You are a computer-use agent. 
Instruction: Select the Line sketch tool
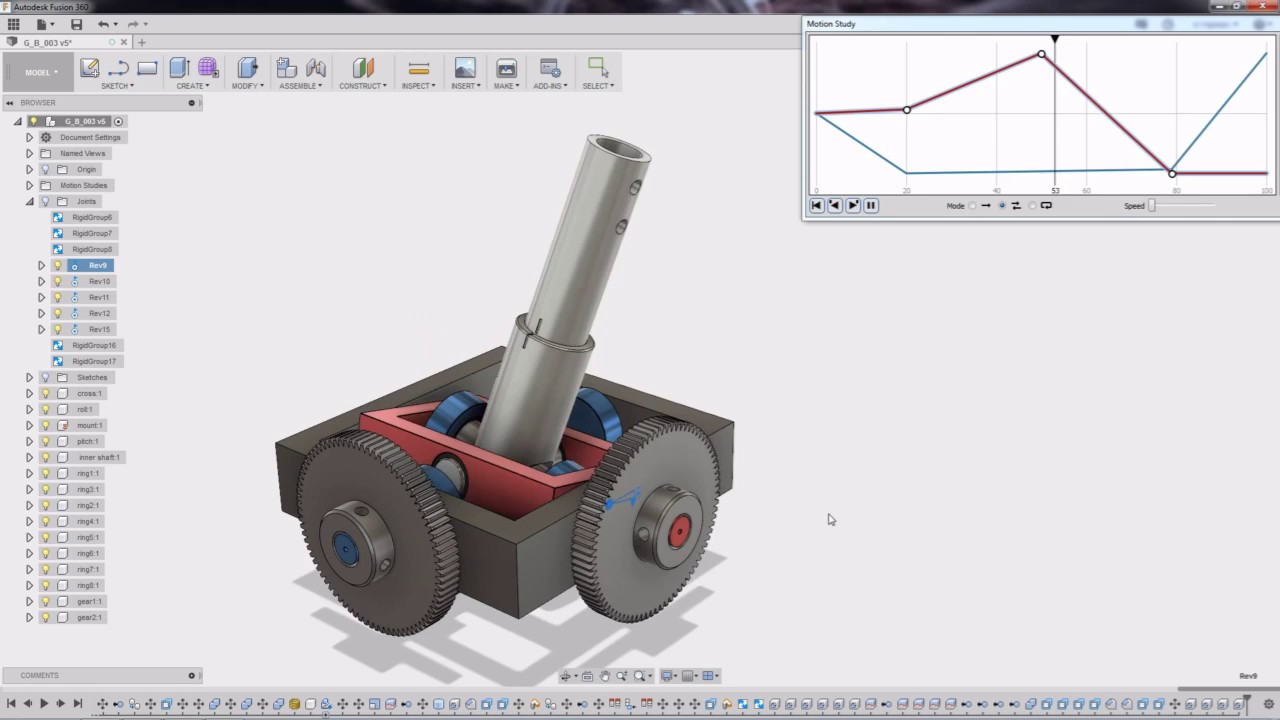118,68
